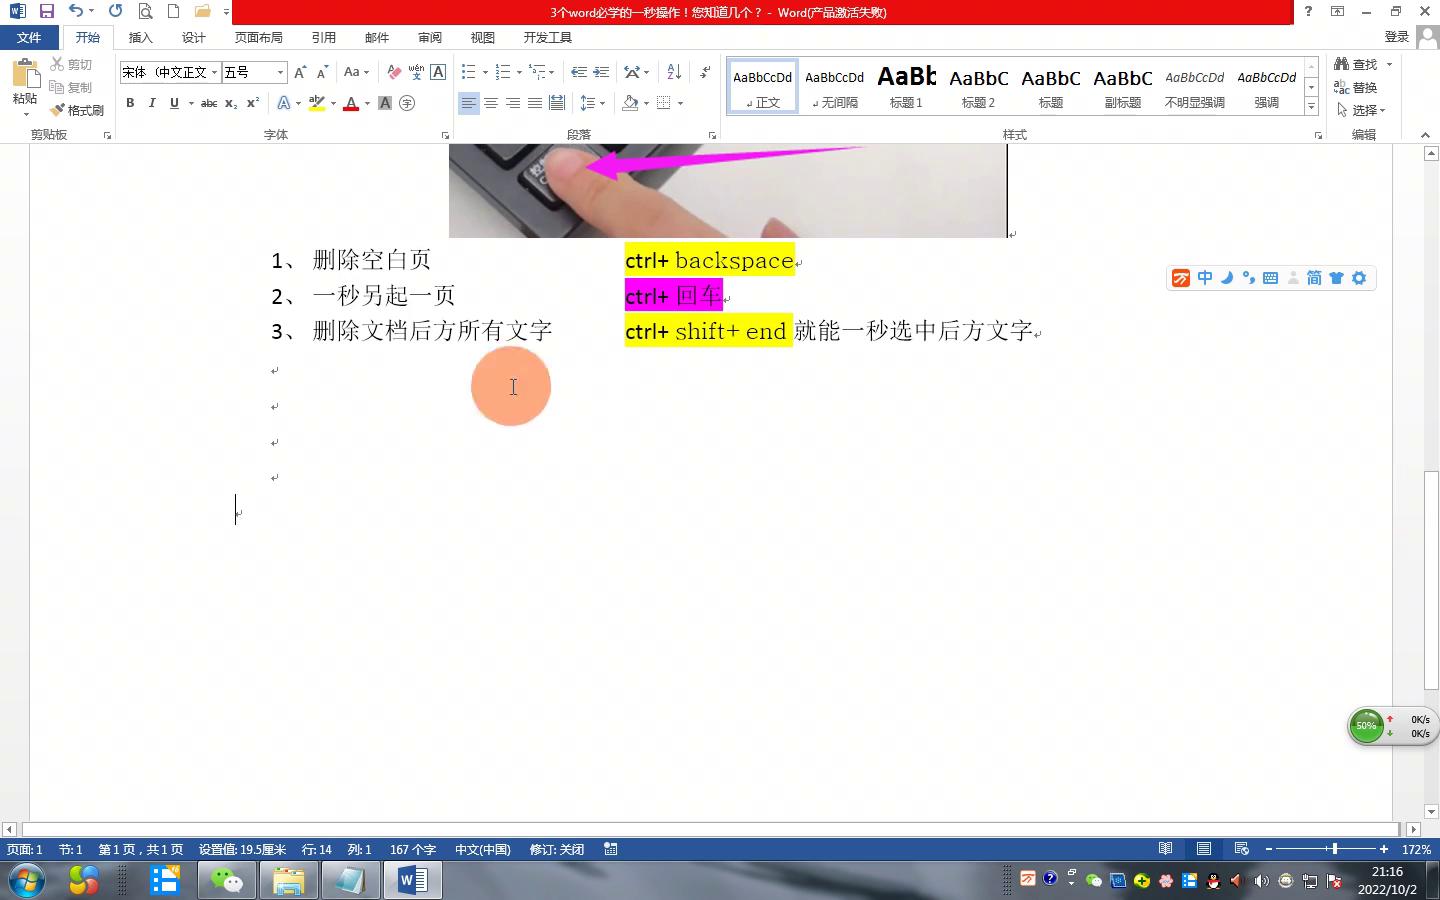
Task: Toggle bold formatting
Action: click(130, 103)
